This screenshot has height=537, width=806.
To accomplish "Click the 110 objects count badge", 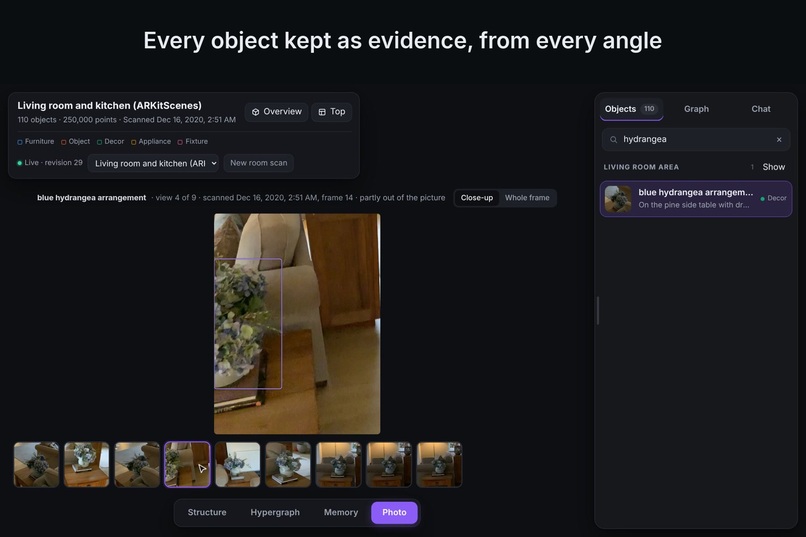I will pyautogui.click(x=649, y=109).
